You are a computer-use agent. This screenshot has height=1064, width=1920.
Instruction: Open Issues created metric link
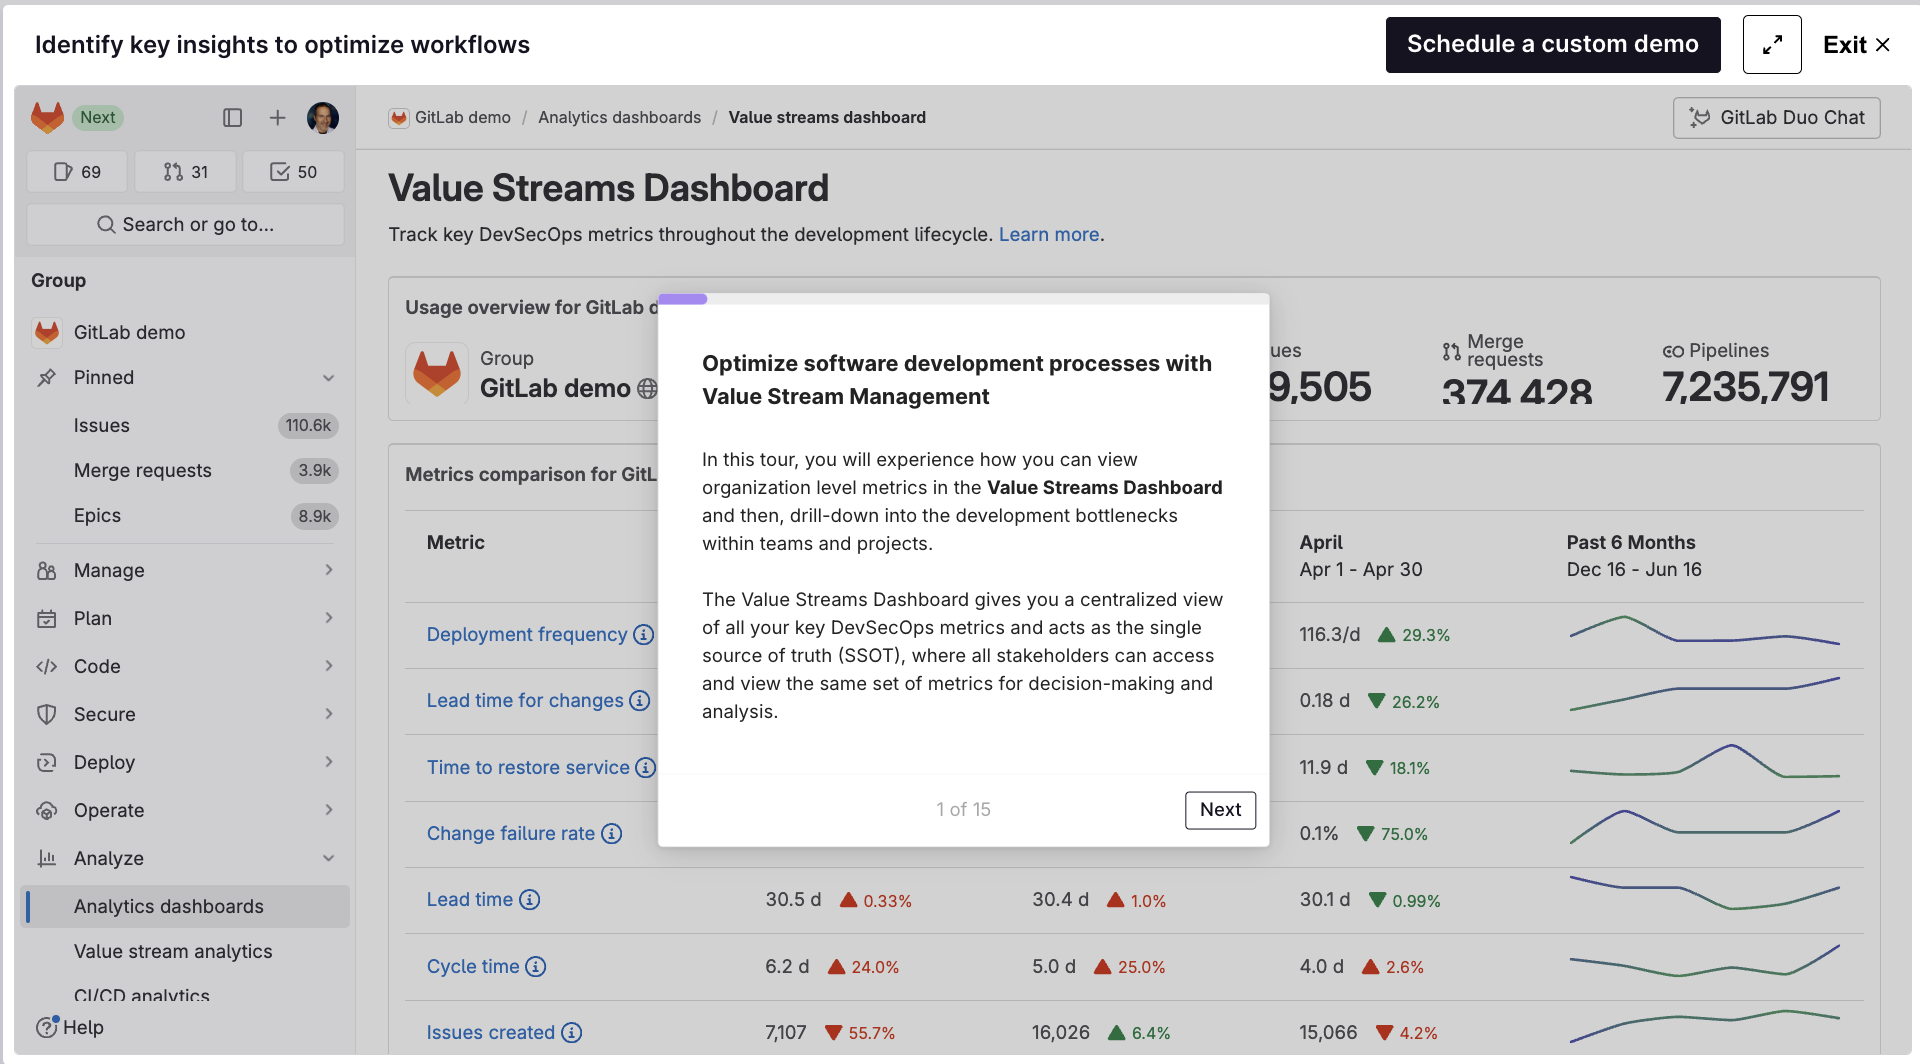click(490, 1032)
